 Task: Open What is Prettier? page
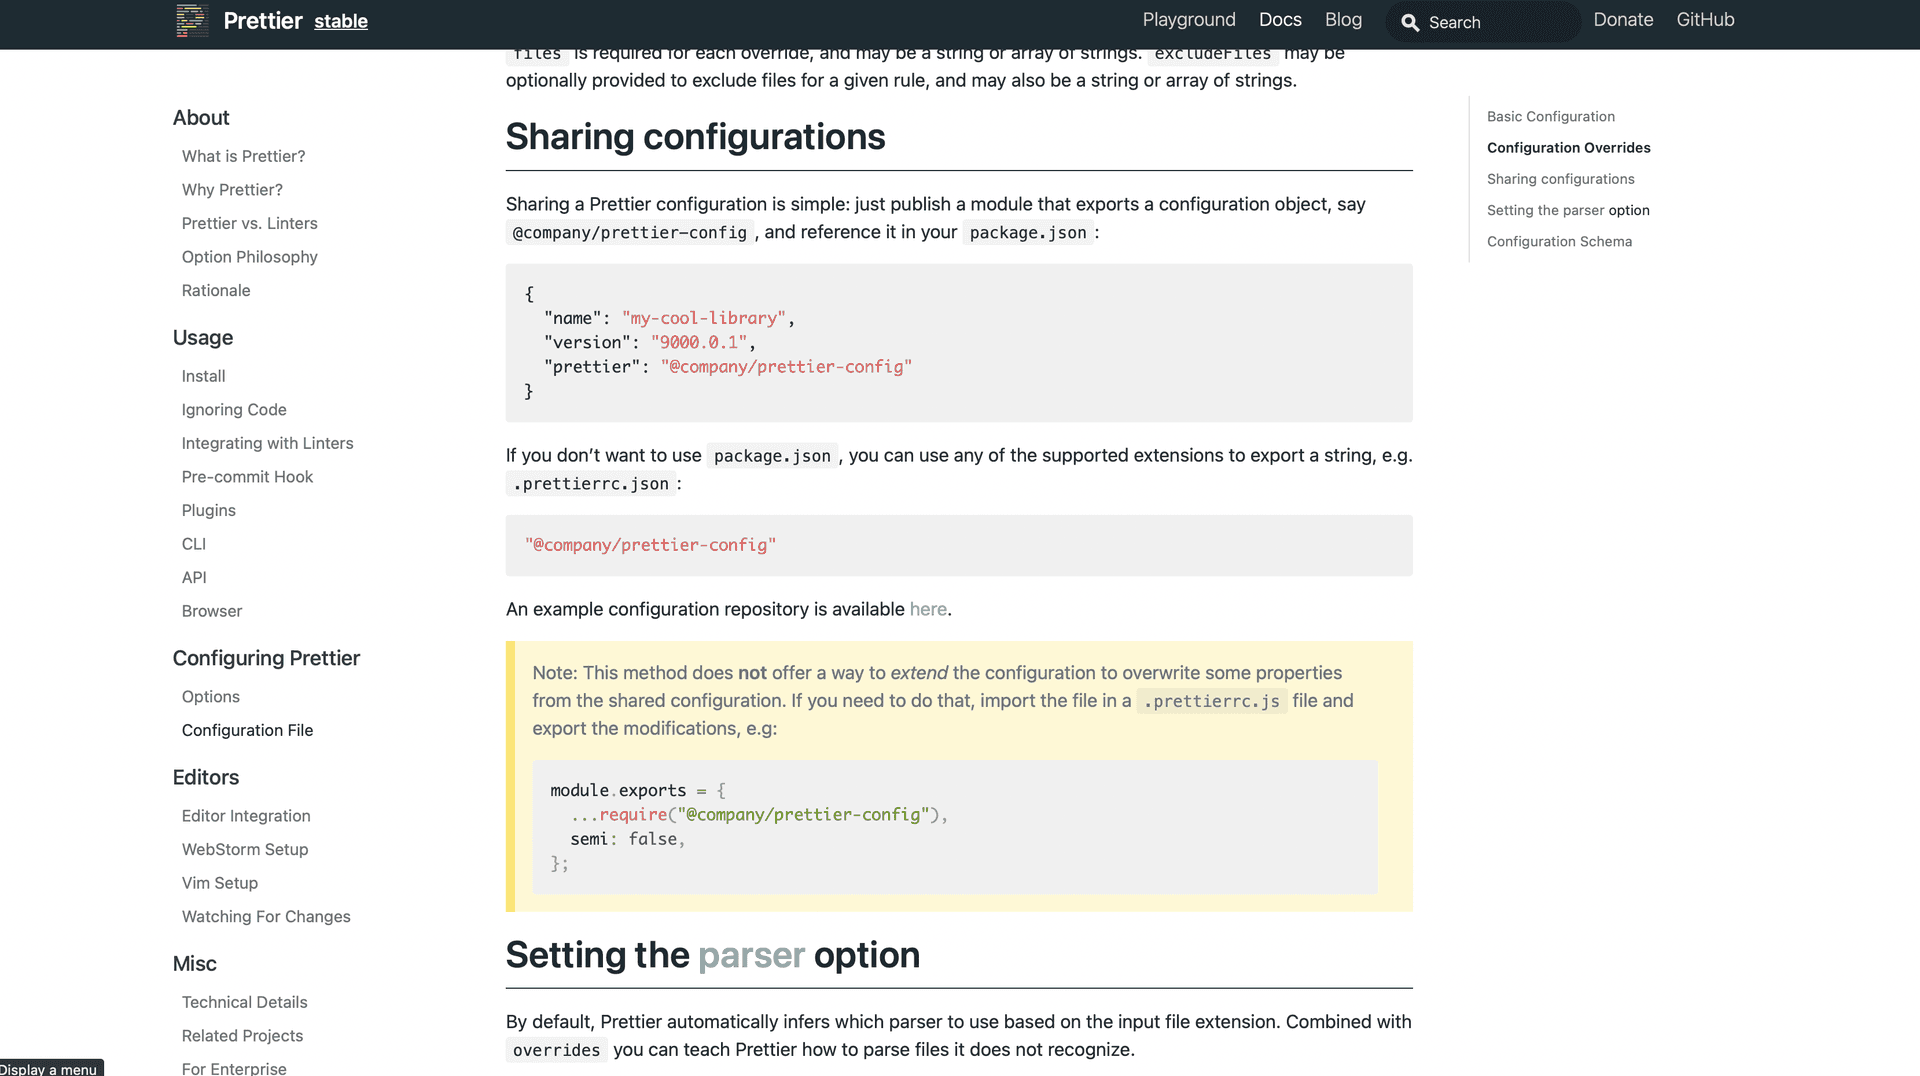243,156
